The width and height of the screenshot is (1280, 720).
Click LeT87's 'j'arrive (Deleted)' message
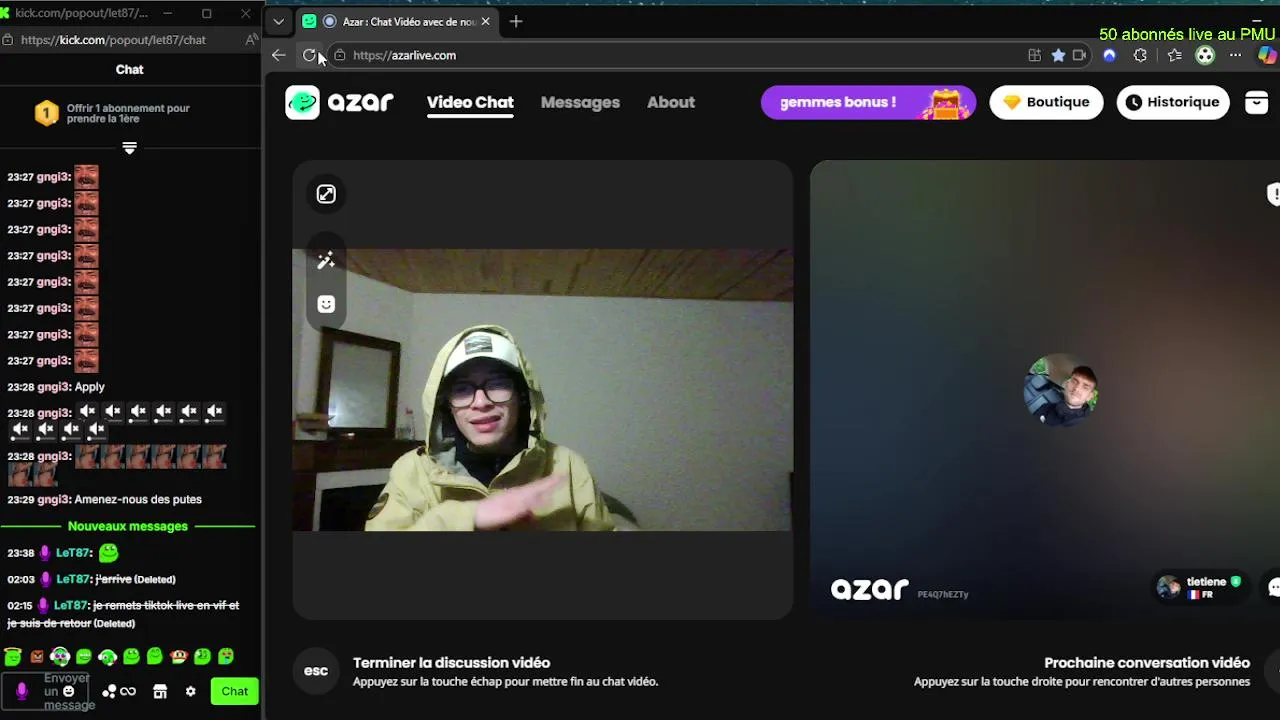click(91, 579)
